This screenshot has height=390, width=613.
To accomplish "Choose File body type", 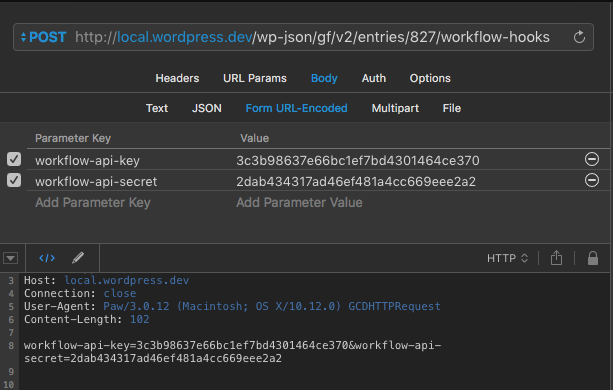I will pos(452,108).
